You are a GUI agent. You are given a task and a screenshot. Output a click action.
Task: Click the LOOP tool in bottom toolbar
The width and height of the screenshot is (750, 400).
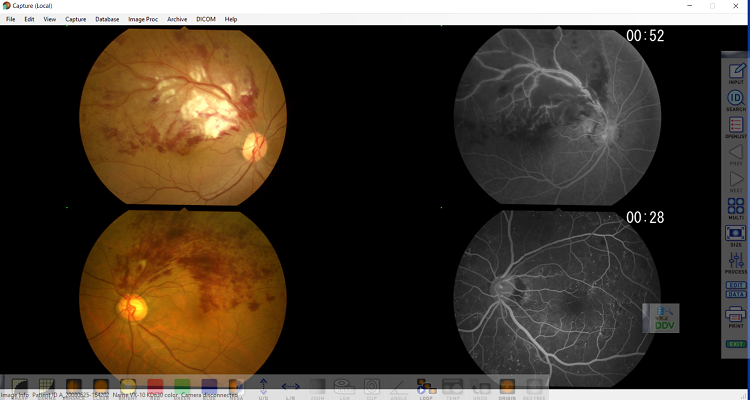[x=424, y=387]
